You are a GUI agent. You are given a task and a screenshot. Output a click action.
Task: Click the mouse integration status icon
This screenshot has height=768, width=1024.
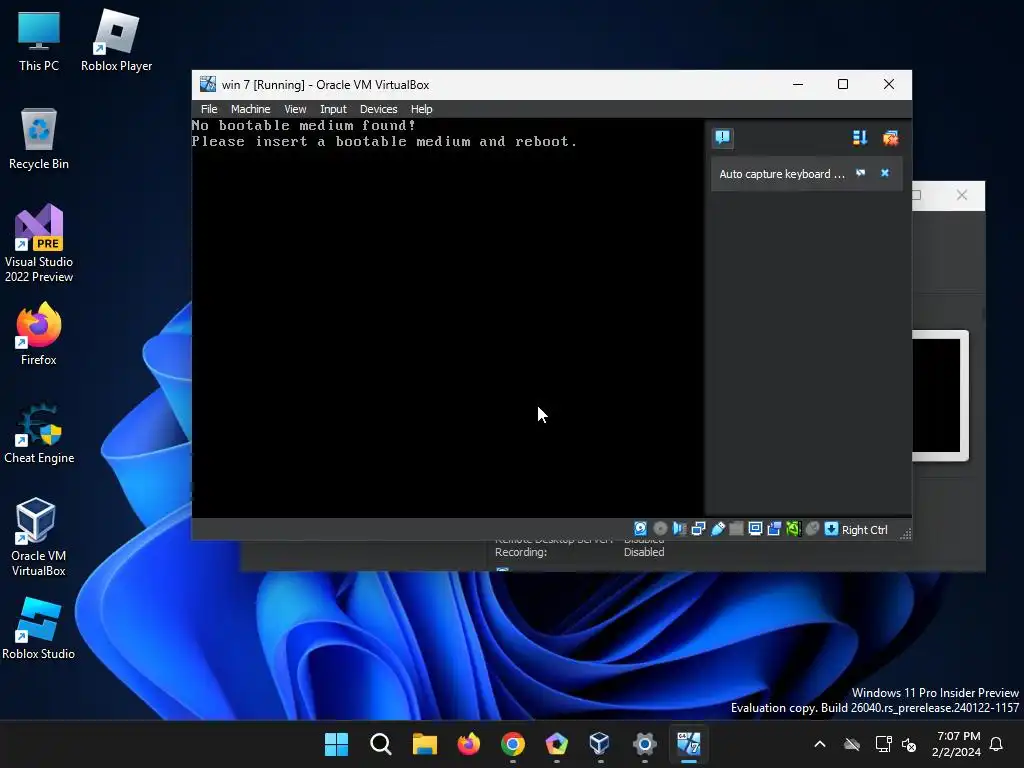tap(812, 528)
